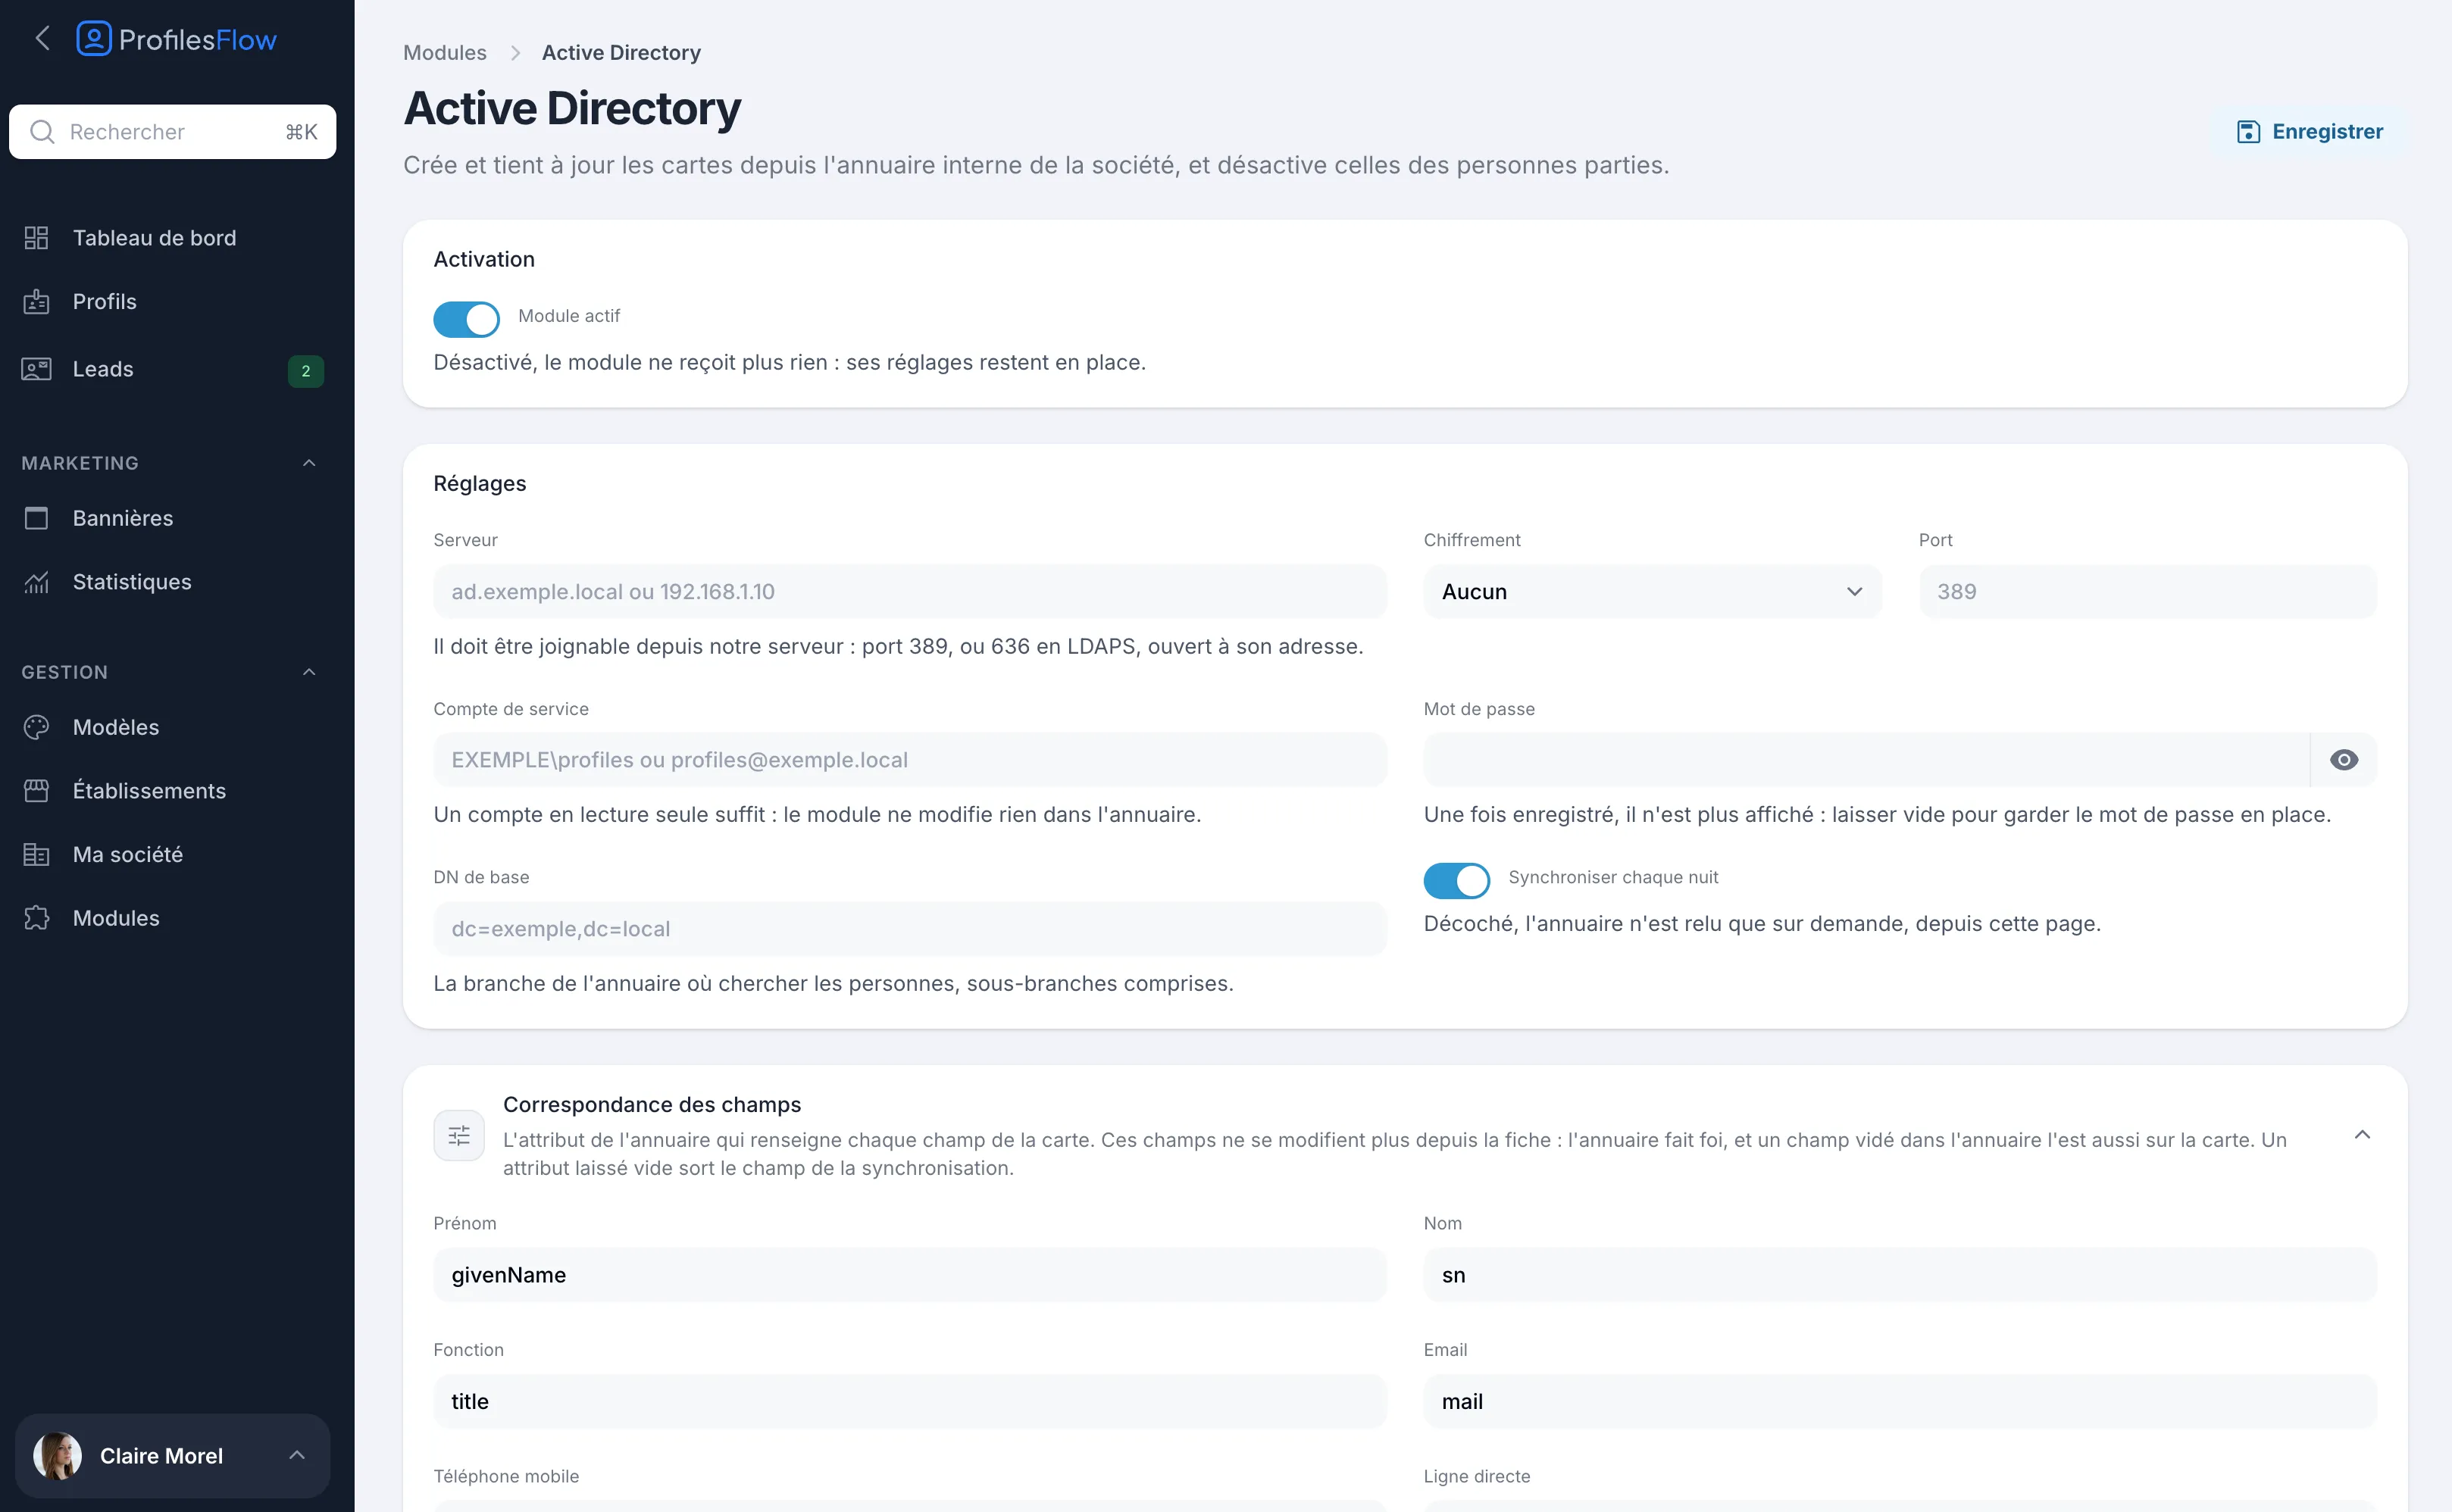Click the Tableau de bord grid icon
This screenshot has width=2452, height=1512.
(36, 238)
